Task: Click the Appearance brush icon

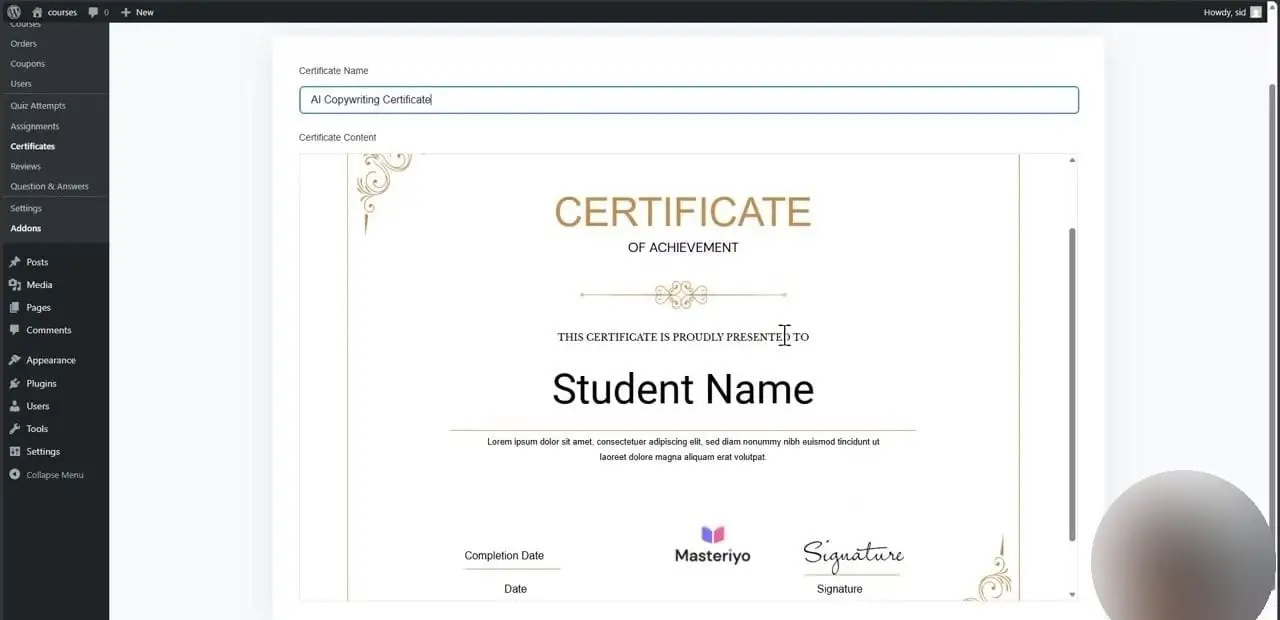Action: pos(14,360)
